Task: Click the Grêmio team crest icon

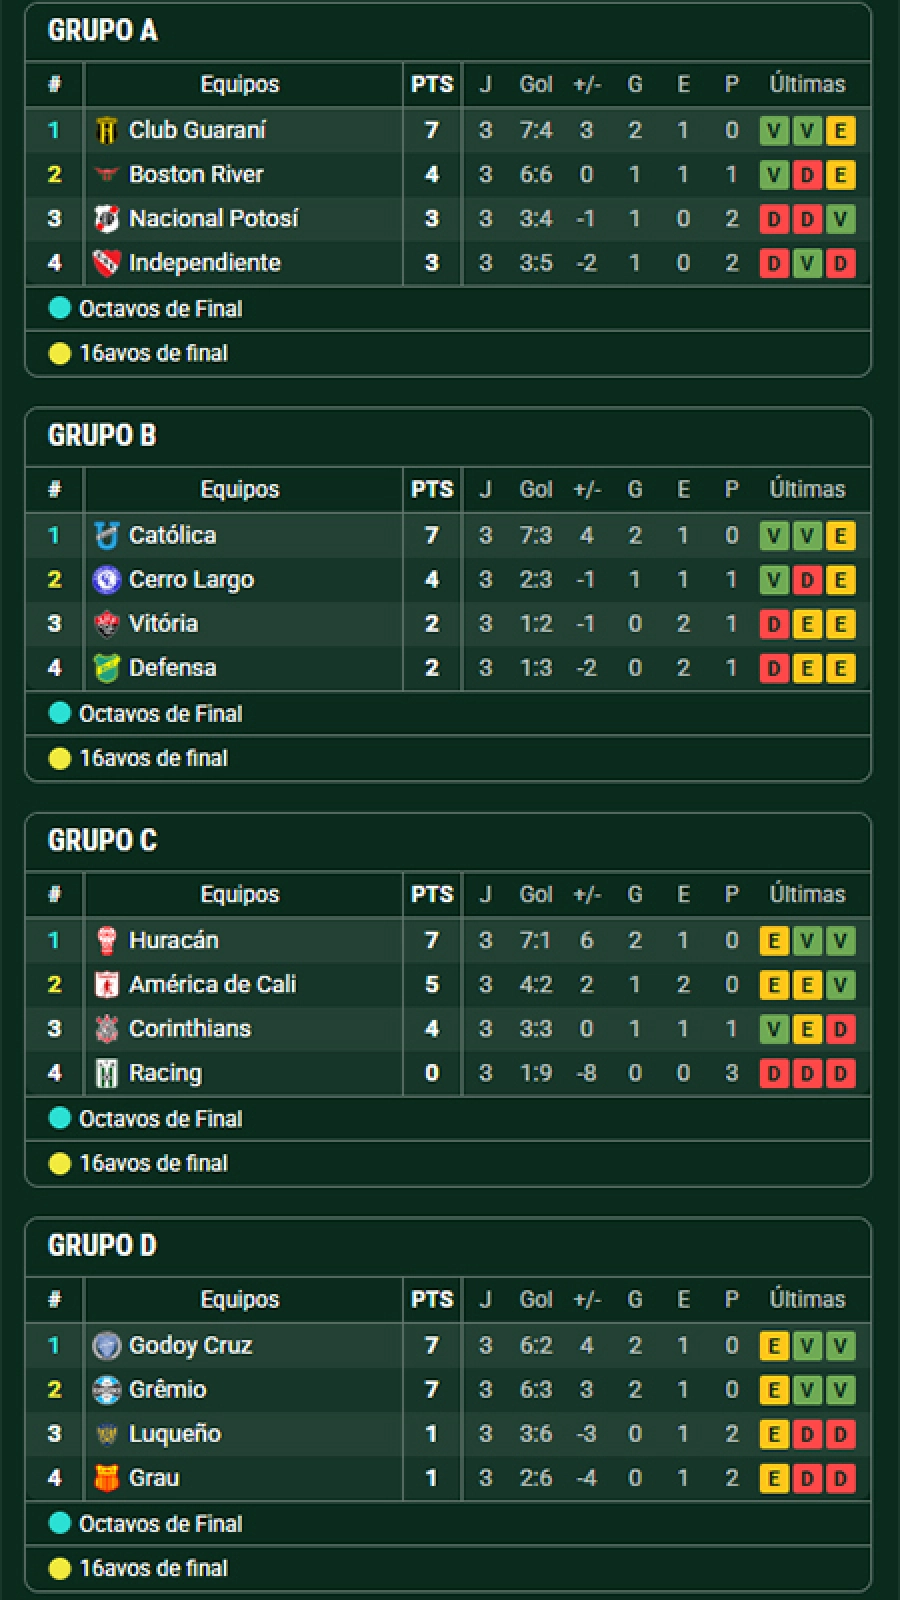Action: 106,1390
